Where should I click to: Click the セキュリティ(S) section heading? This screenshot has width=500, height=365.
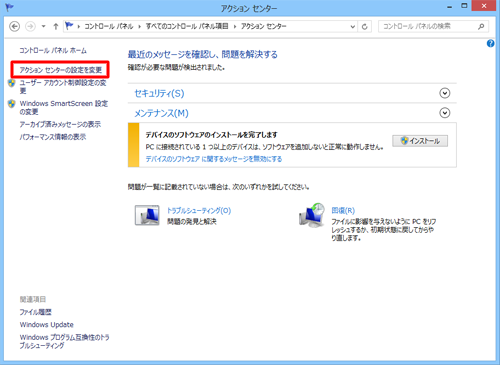[x=159, y=93]
